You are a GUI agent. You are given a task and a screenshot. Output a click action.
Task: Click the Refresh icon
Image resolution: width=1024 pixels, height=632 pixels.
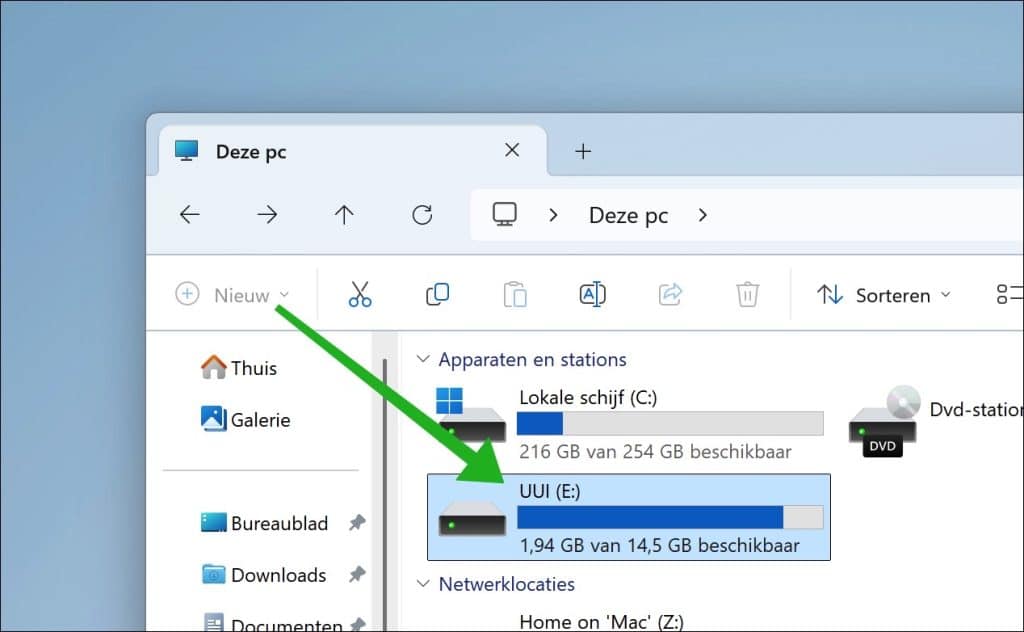point(422,214)
